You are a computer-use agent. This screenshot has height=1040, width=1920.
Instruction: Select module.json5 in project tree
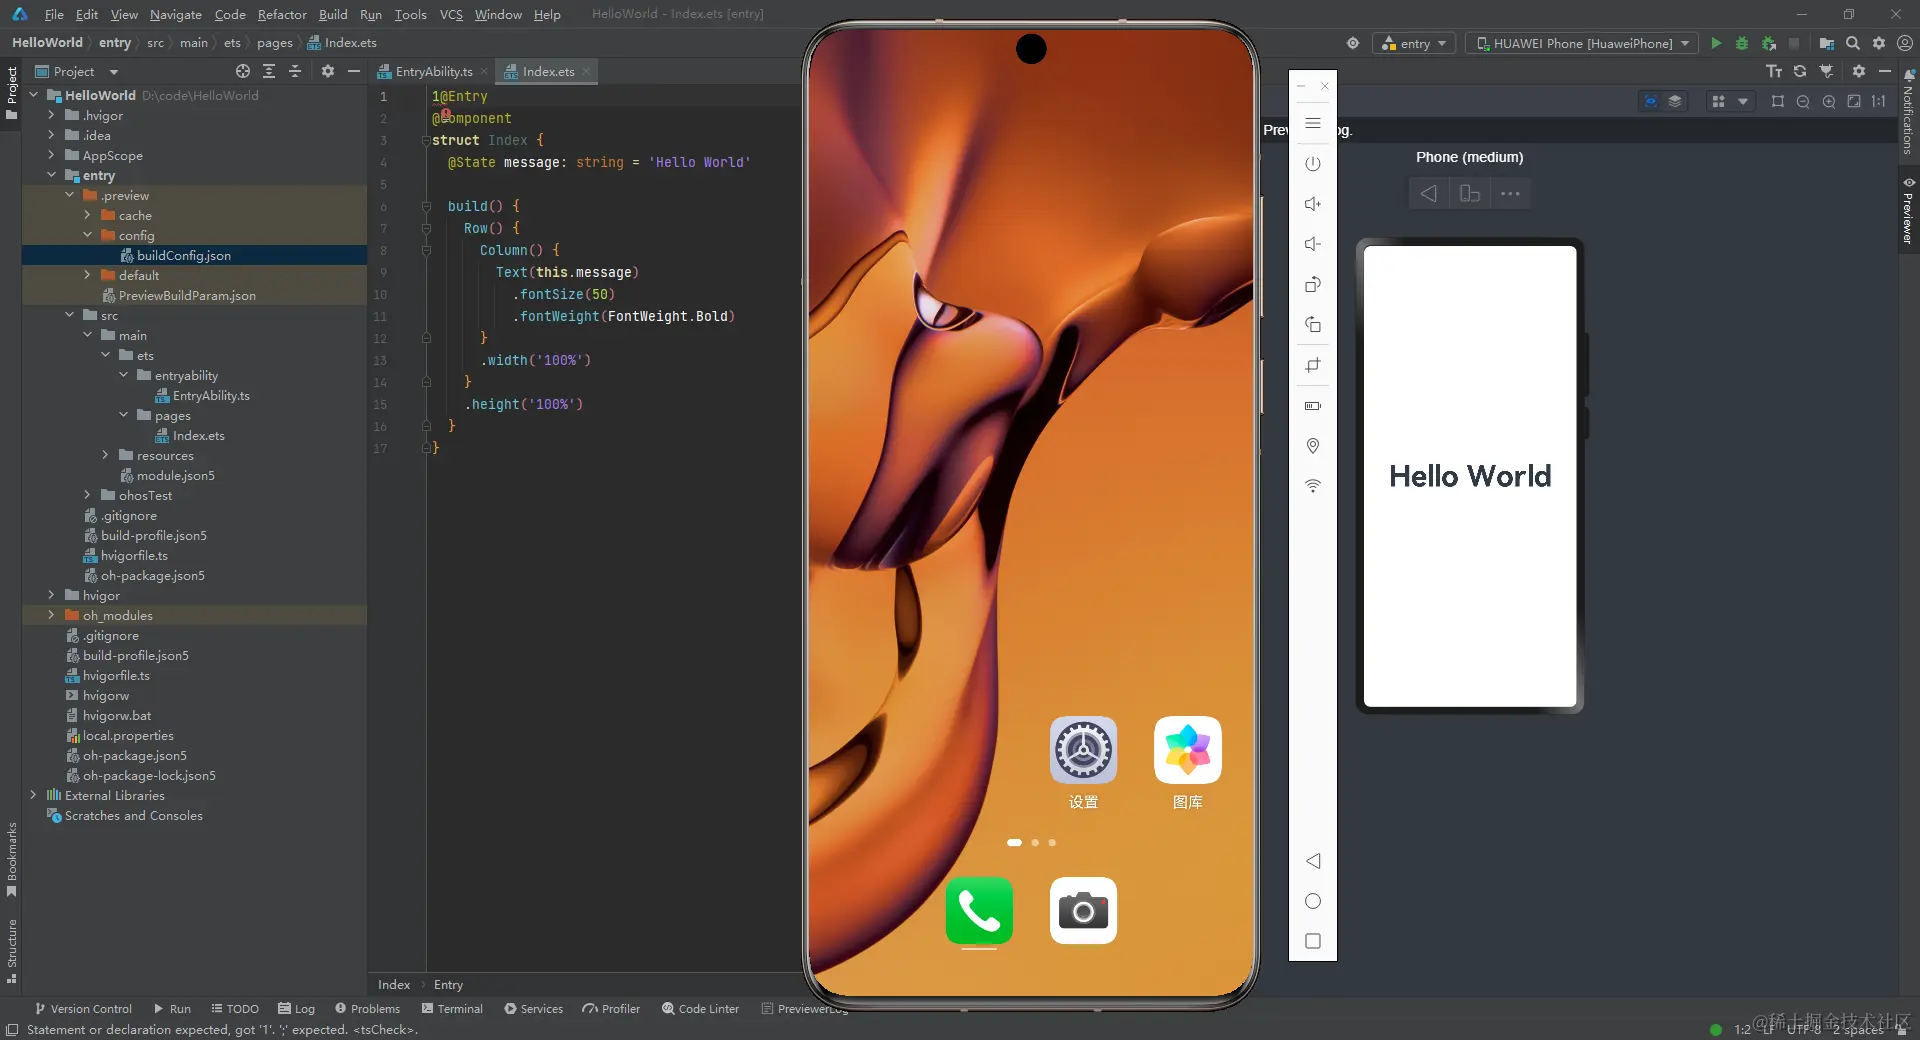pyautogui.click(x=175, y=475)
